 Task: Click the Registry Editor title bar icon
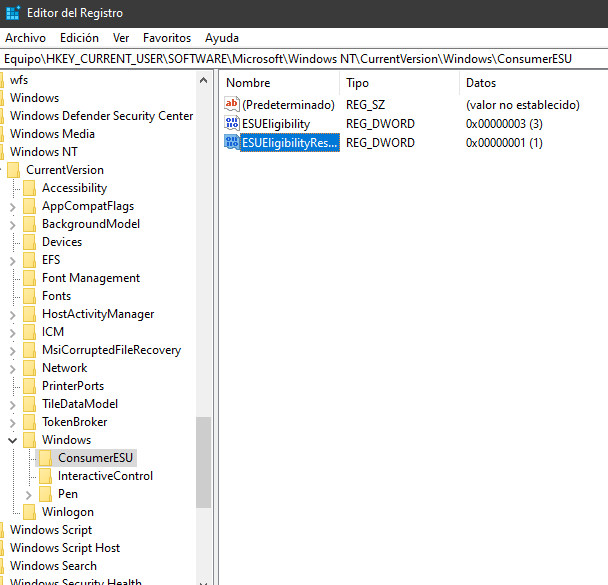tap(13, 13)
